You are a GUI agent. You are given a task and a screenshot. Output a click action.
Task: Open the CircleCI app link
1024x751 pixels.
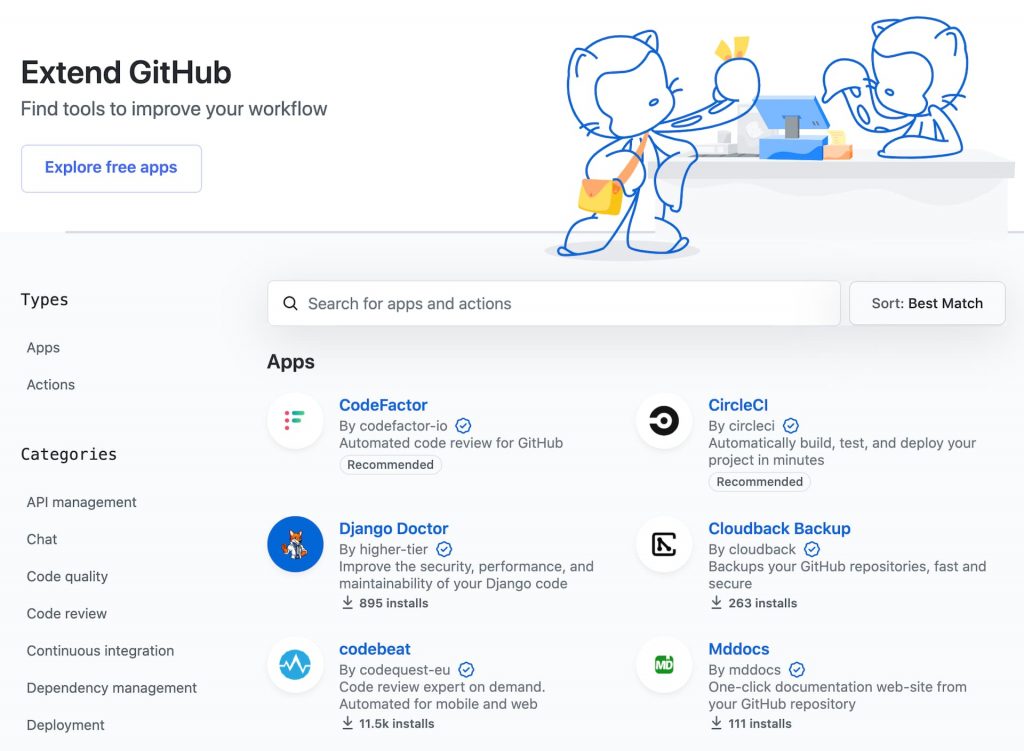tap(738, 405)
